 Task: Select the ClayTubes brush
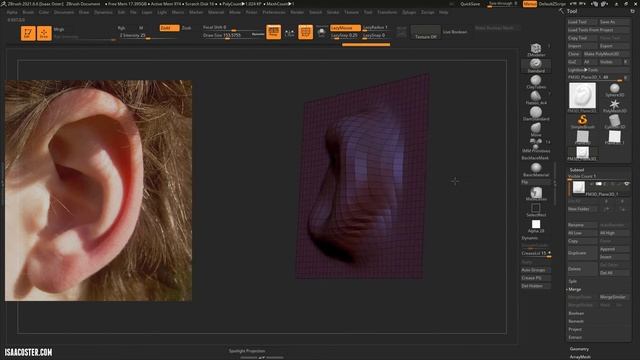click(x=536, y=82)
